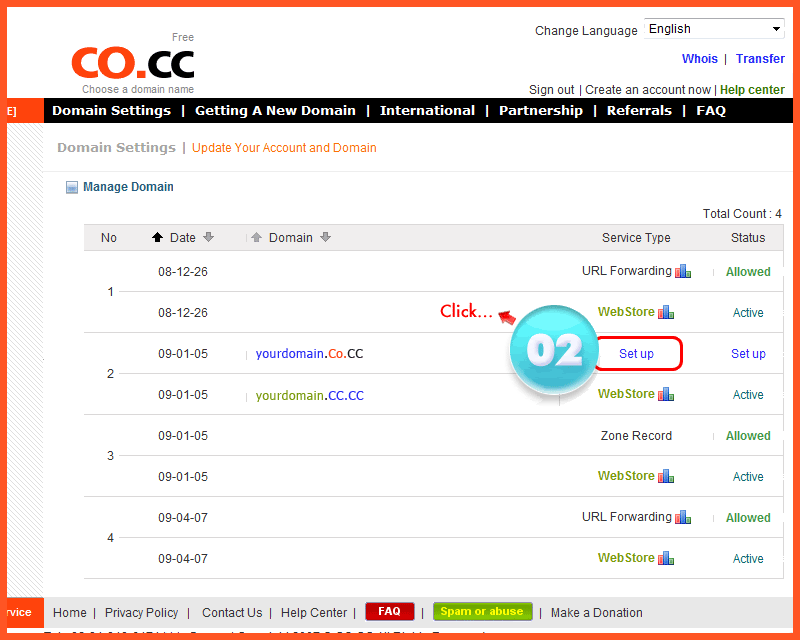This screenshot has height=640, width=800.
Task: Click Create an account now link
Action: tap(648, 90)
